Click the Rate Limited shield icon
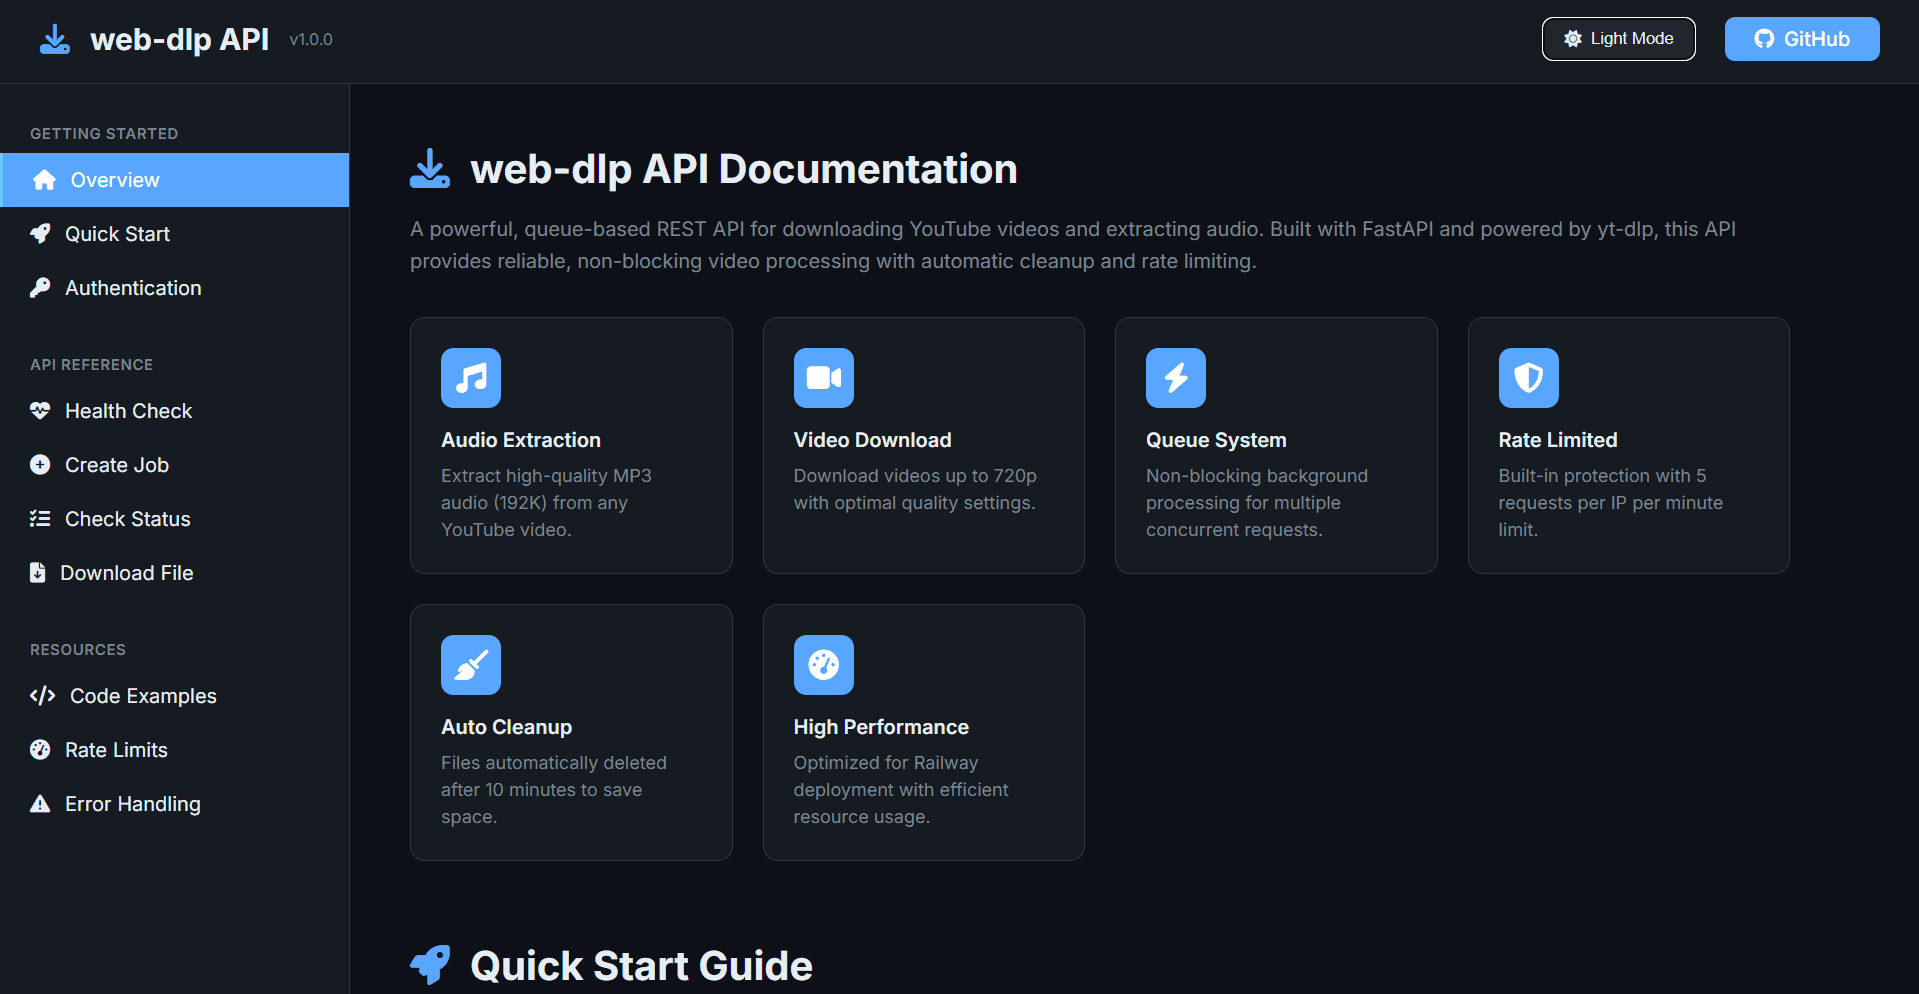Viewport: 1919px width, 994px height. 1528,378
